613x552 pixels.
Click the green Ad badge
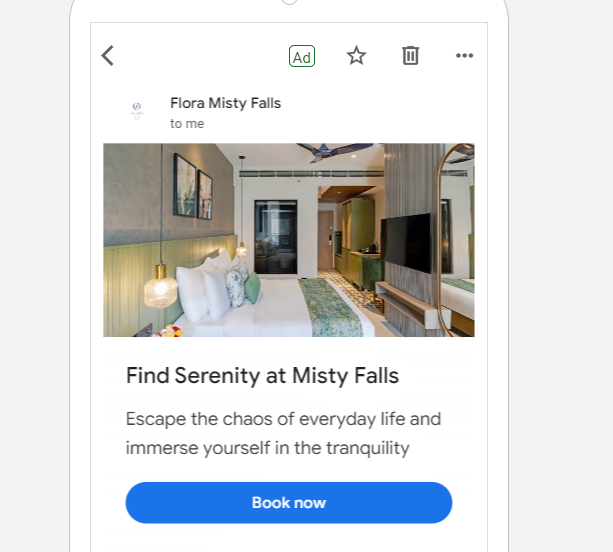[x=301, y=56]
